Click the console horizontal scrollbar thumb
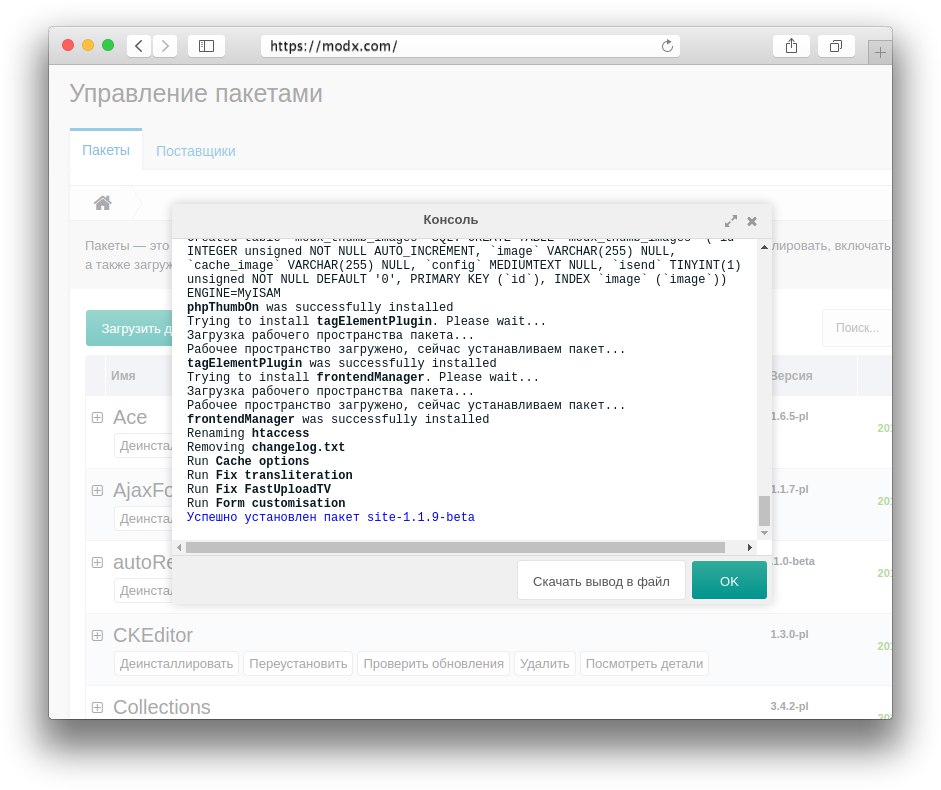 click(455, 547)
